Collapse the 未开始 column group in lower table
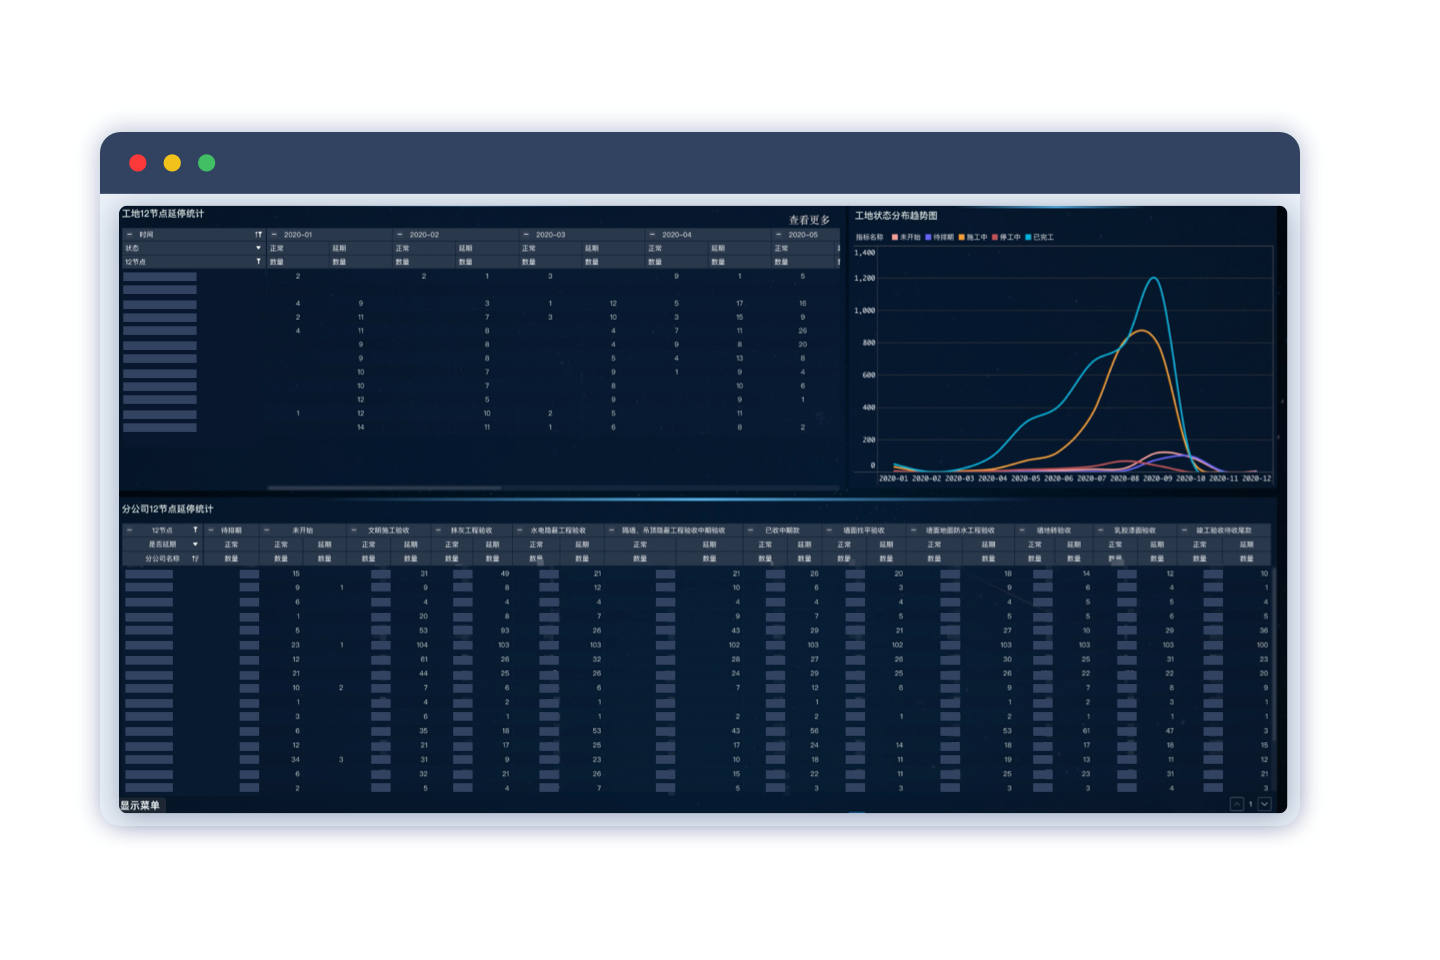This screenshot has height=960, width=1440. point(266,530)
